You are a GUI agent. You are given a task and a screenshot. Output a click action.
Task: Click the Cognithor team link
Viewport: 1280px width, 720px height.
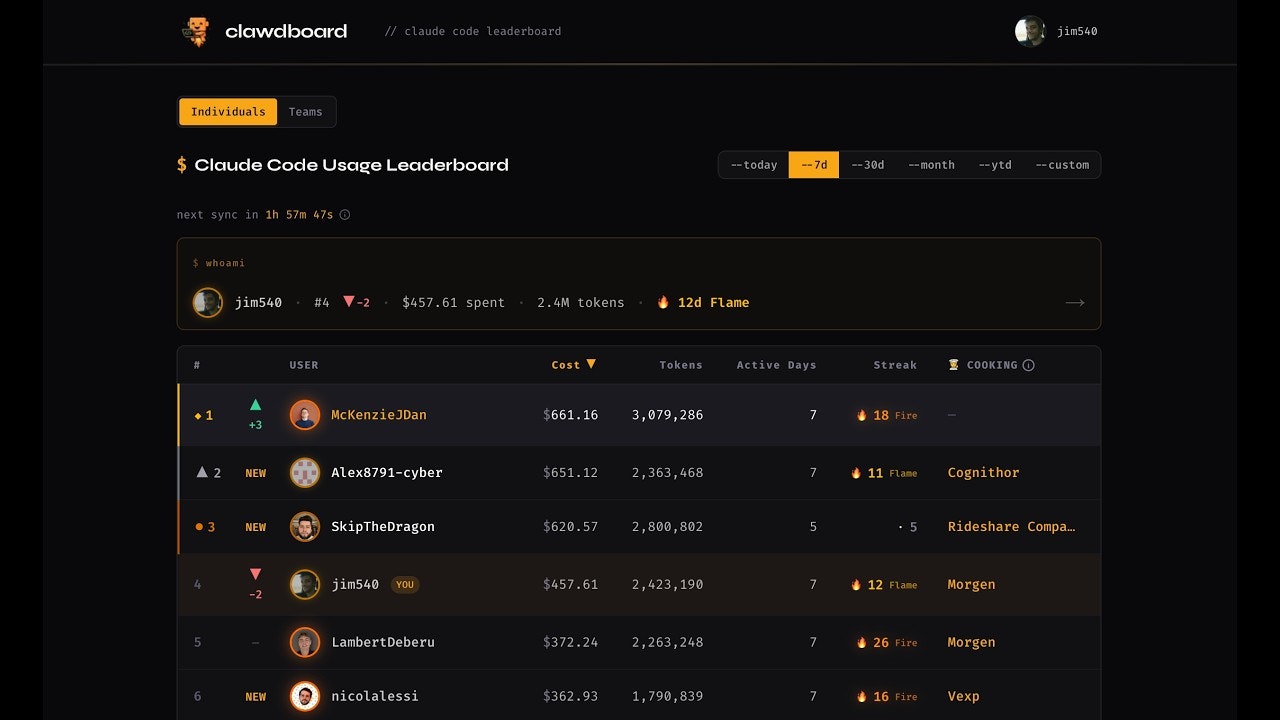983,472
